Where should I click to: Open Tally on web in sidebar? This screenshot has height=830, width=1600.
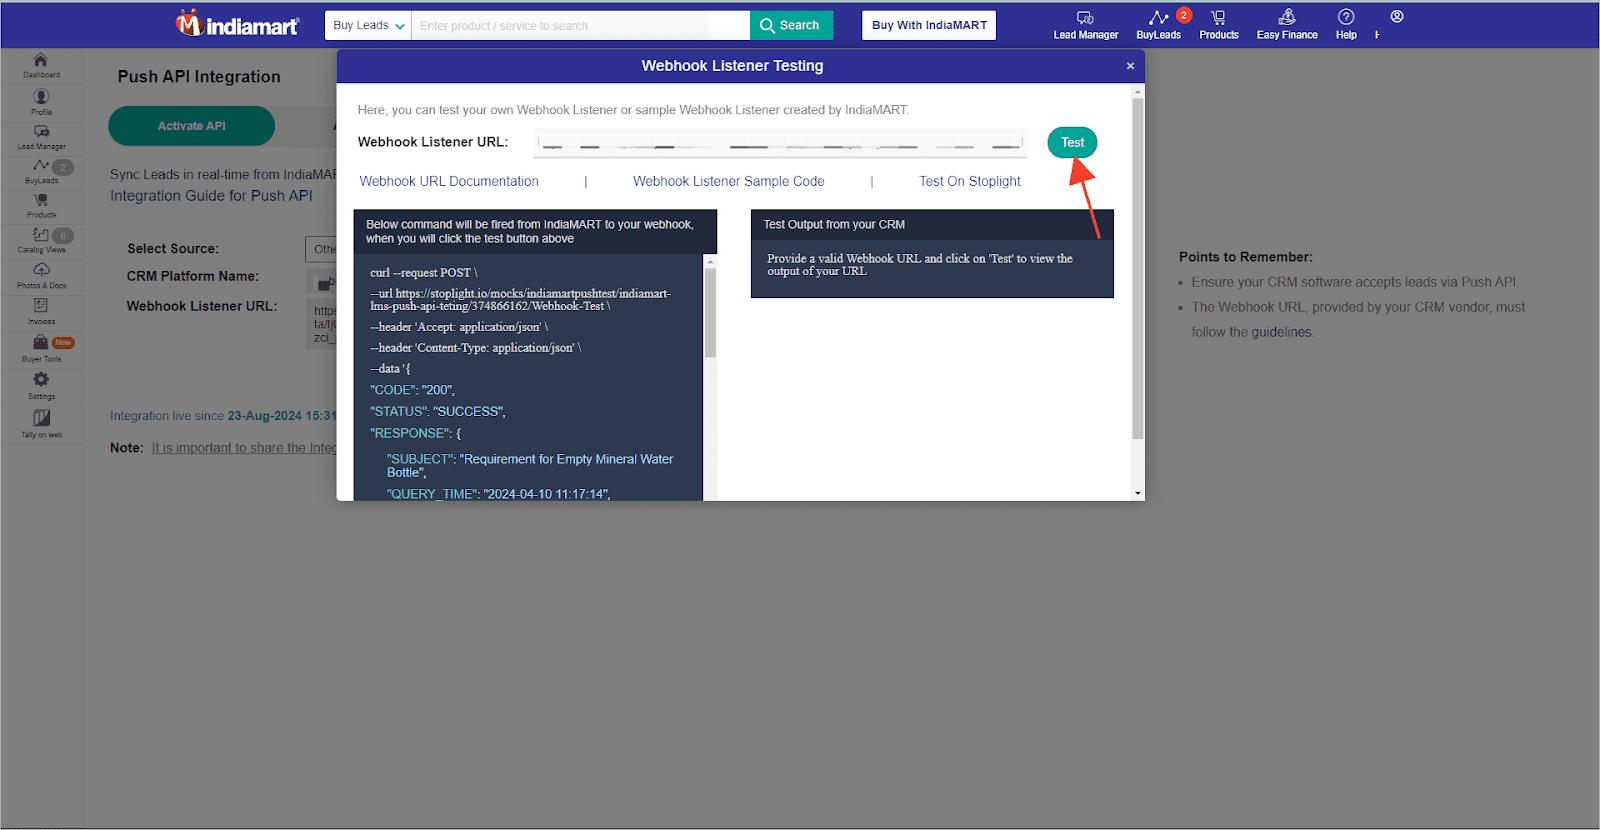tap(41, 424)
